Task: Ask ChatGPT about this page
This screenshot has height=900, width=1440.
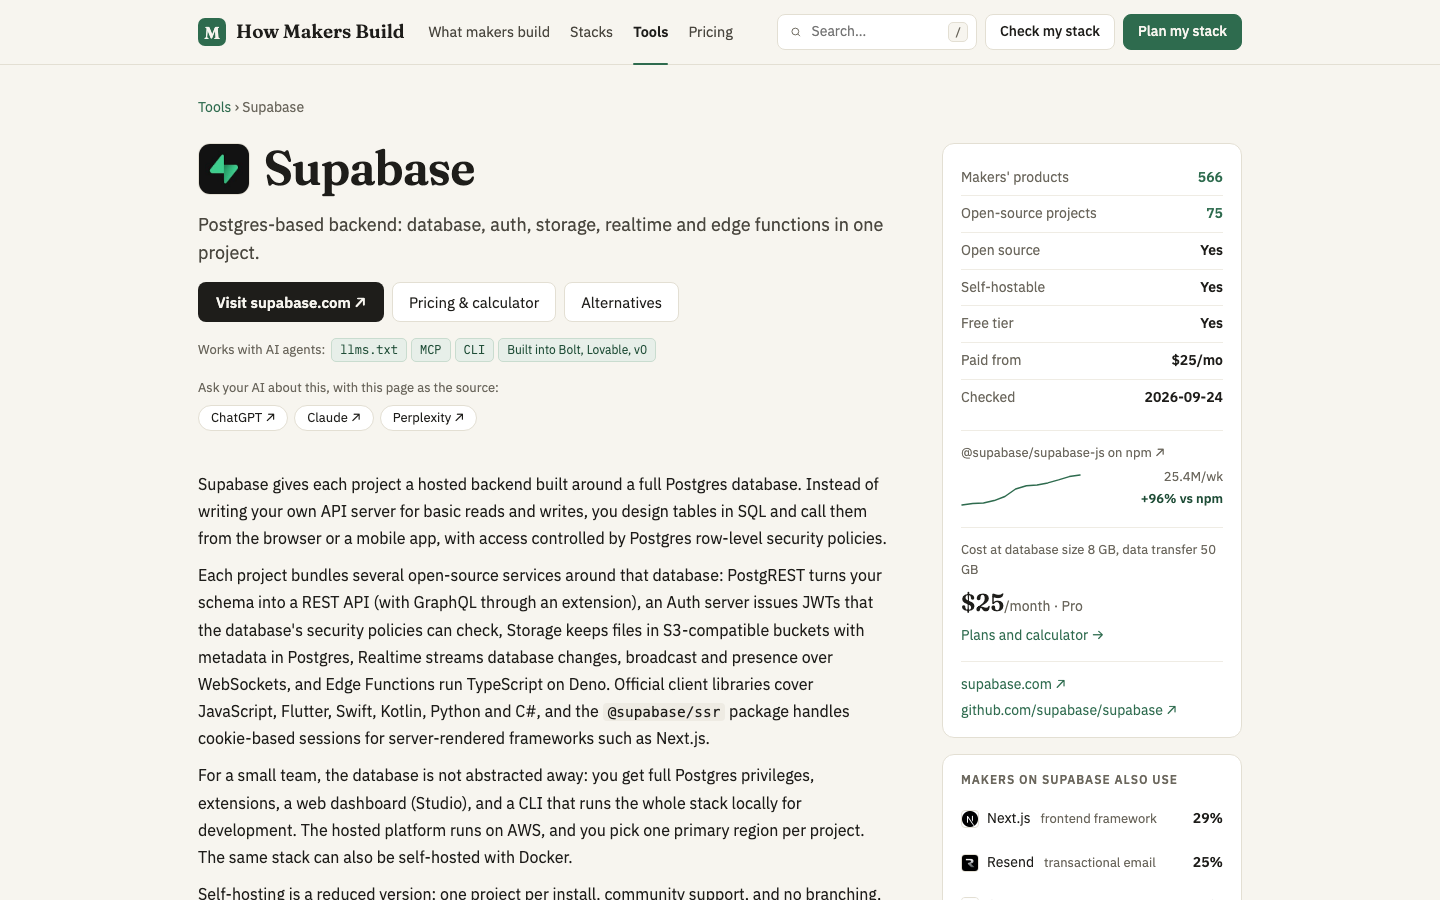Action: click(x=243, y=418)
